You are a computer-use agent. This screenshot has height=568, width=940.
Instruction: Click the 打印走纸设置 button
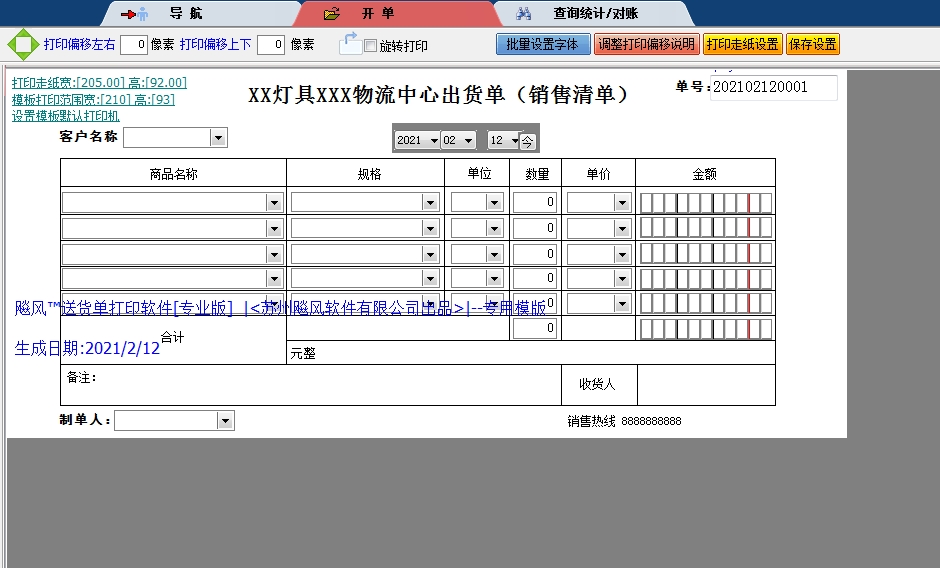[742, 44]
